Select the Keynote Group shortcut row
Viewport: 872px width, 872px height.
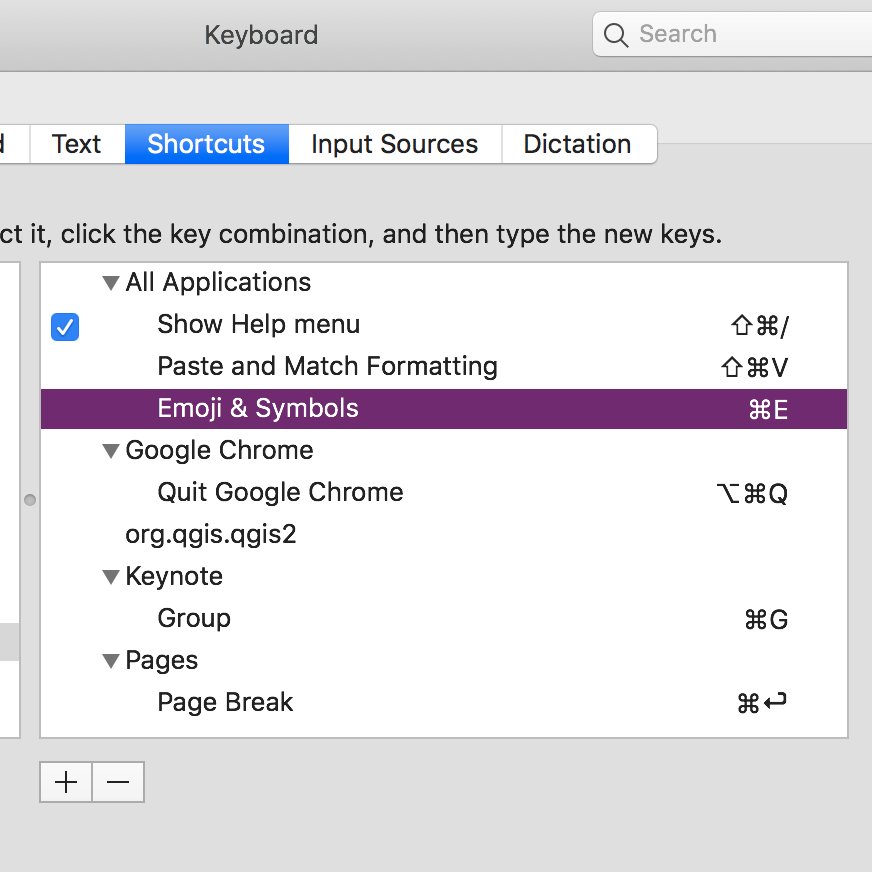click(444, 618)
